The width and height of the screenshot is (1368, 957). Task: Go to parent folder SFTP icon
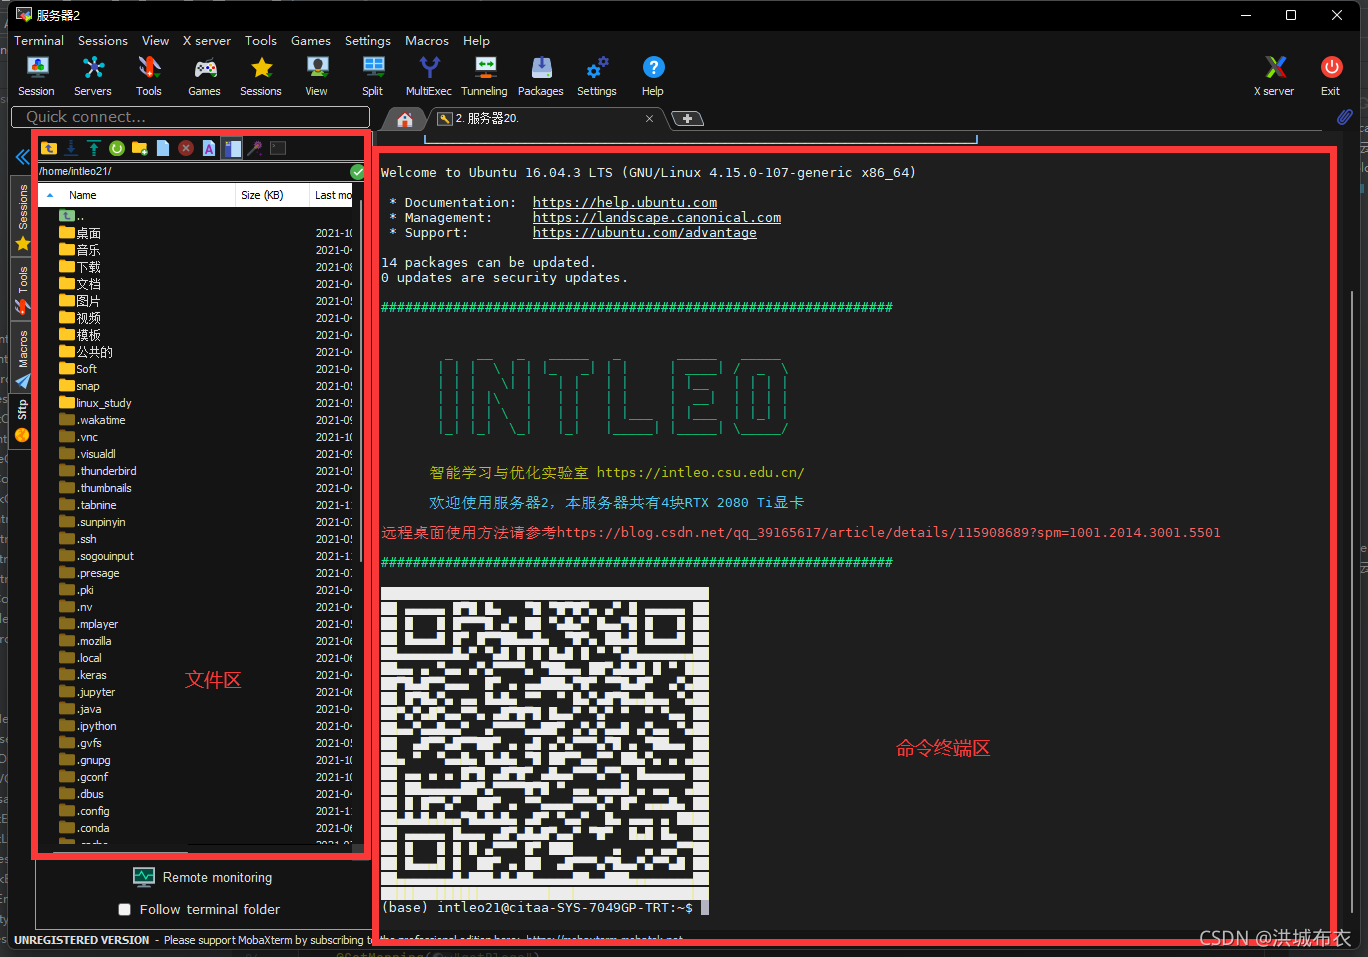click(x=49, y=148)
